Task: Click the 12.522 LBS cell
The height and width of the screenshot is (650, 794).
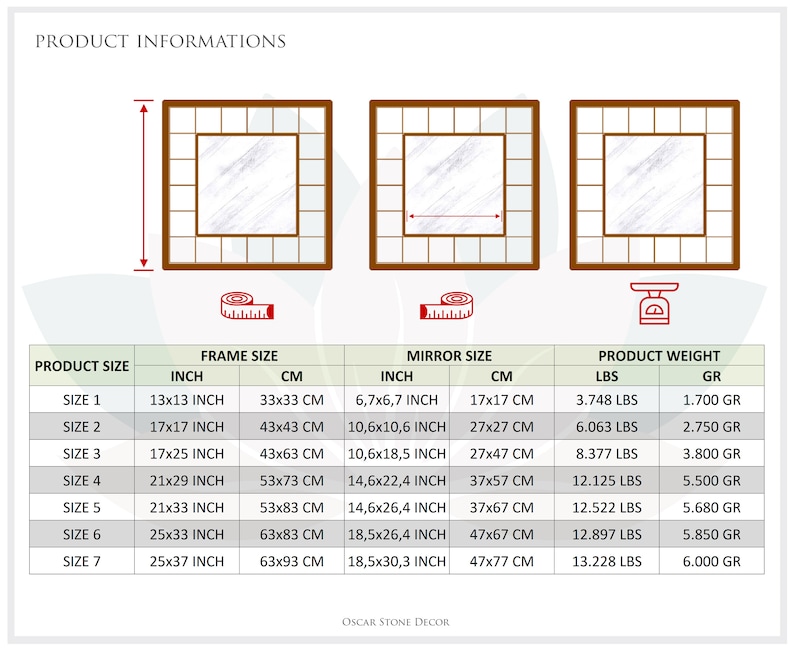Action: (x=607, y=507)
